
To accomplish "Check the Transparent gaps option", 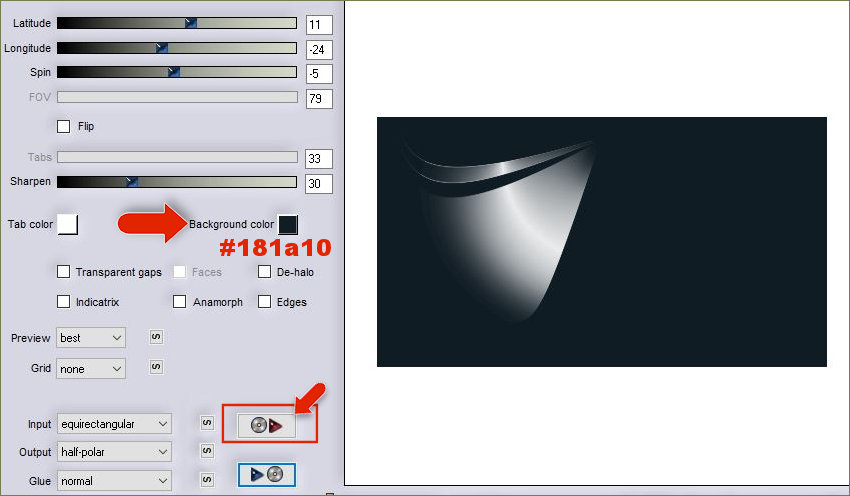I will (x=64, y=272).
